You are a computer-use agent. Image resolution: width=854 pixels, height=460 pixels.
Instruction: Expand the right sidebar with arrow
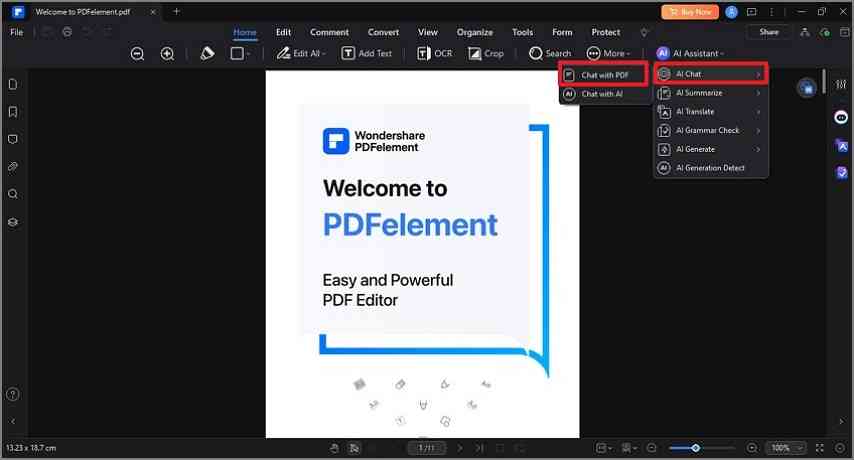coord(841,421)
